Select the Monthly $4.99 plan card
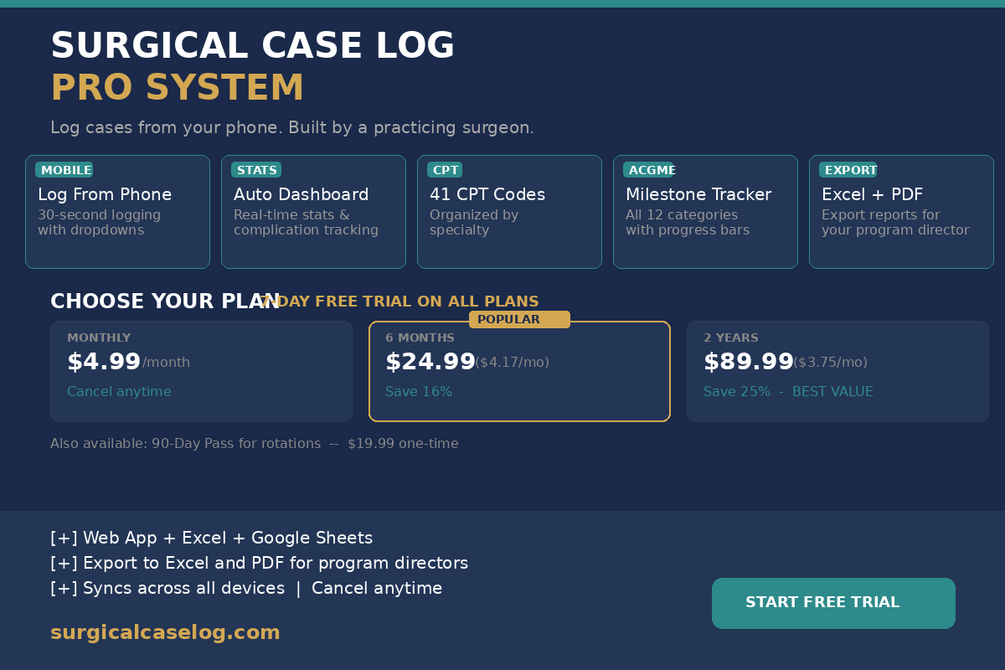Screen dimensions: 1005x670 [x=201, y=371]
